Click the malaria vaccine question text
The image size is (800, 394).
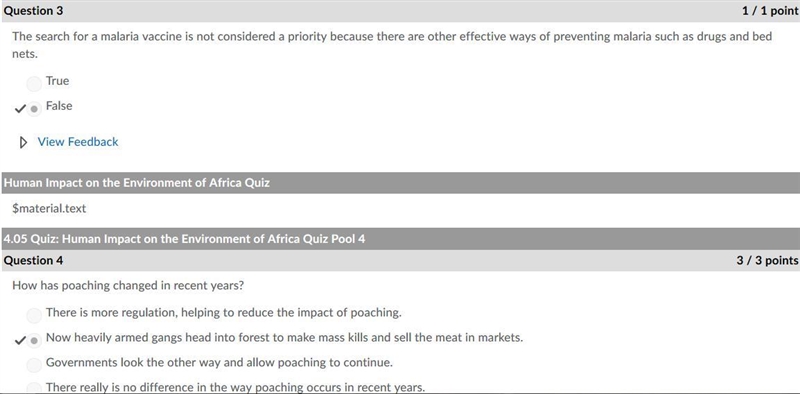coord(392,45)
